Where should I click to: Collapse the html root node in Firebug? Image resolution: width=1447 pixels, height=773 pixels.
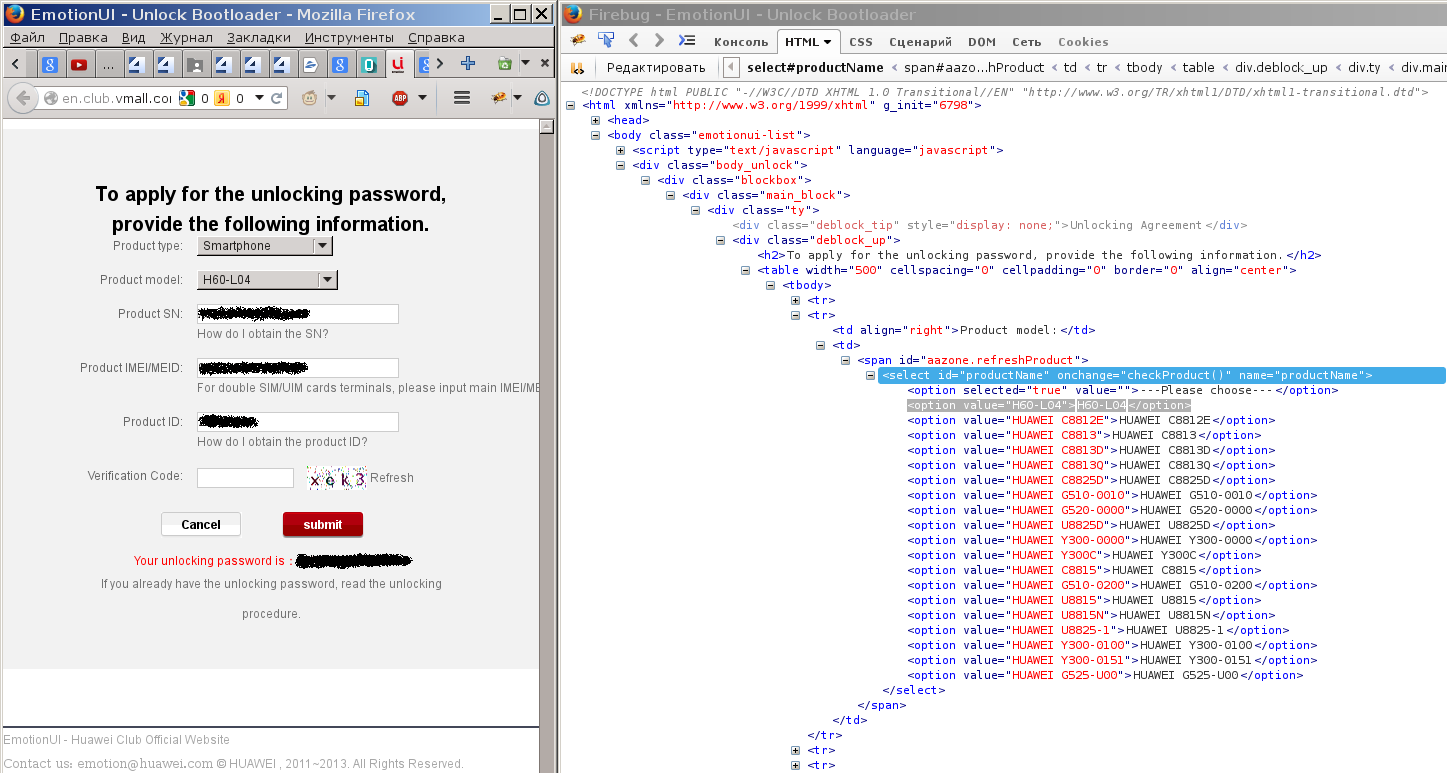point(570,105)
